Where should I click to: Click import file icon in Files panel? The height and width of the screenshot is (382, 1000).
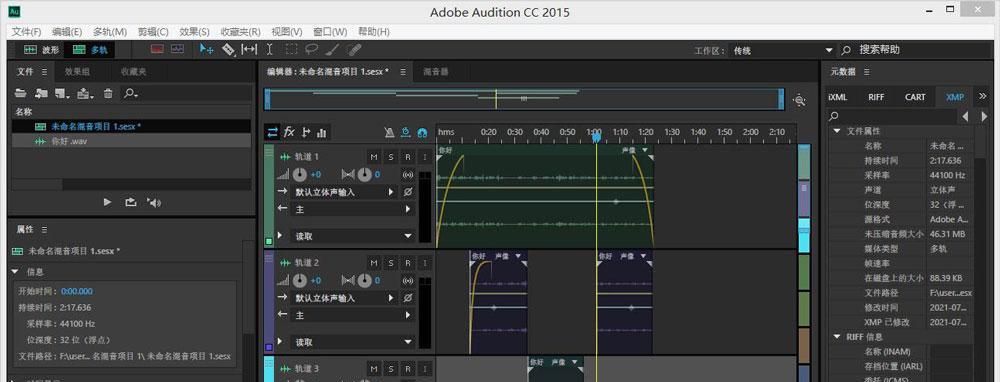click(41, 93)
